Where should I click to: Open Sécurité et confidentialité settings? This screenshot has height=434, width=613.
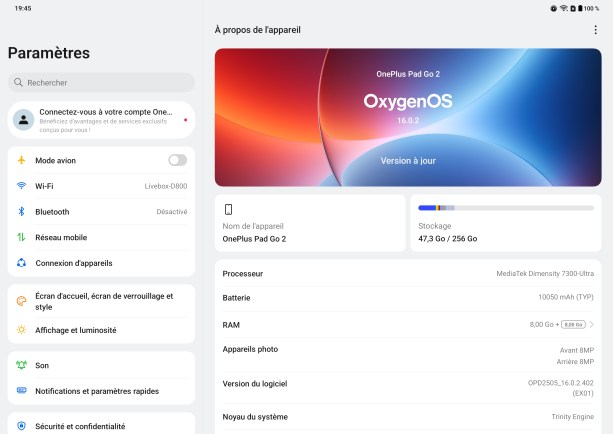pyautogui.click(x=101, y=426)
